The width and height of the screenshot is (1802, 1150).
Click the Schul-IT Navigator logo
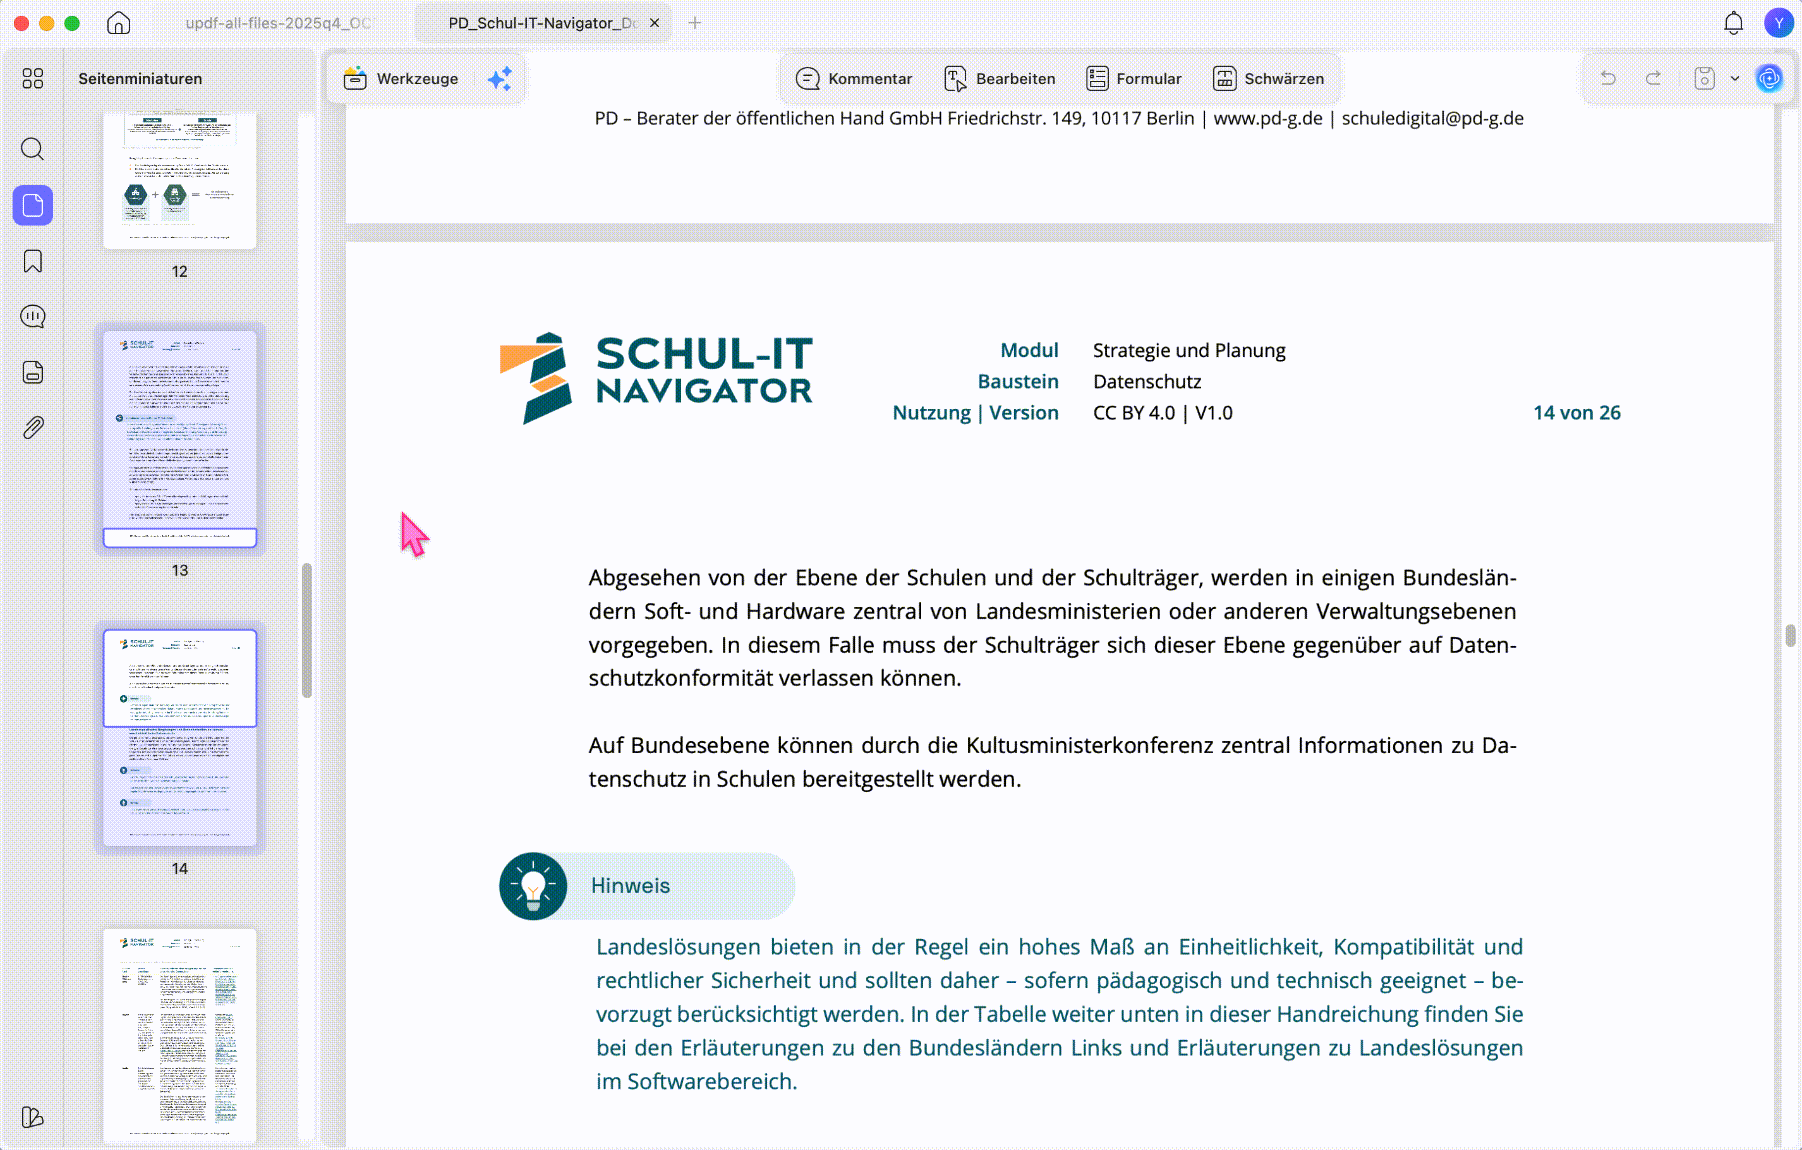point(656,378)
